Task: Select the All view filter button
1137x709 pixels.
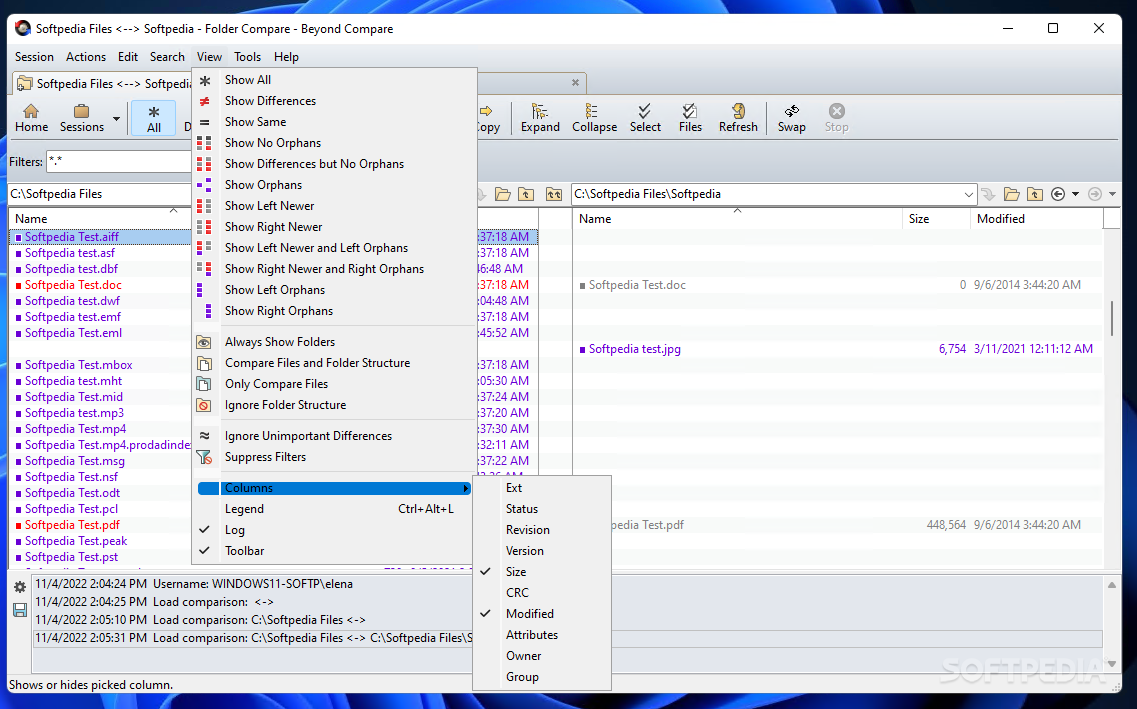Action: pyautogui.click(x=154, y=118)
